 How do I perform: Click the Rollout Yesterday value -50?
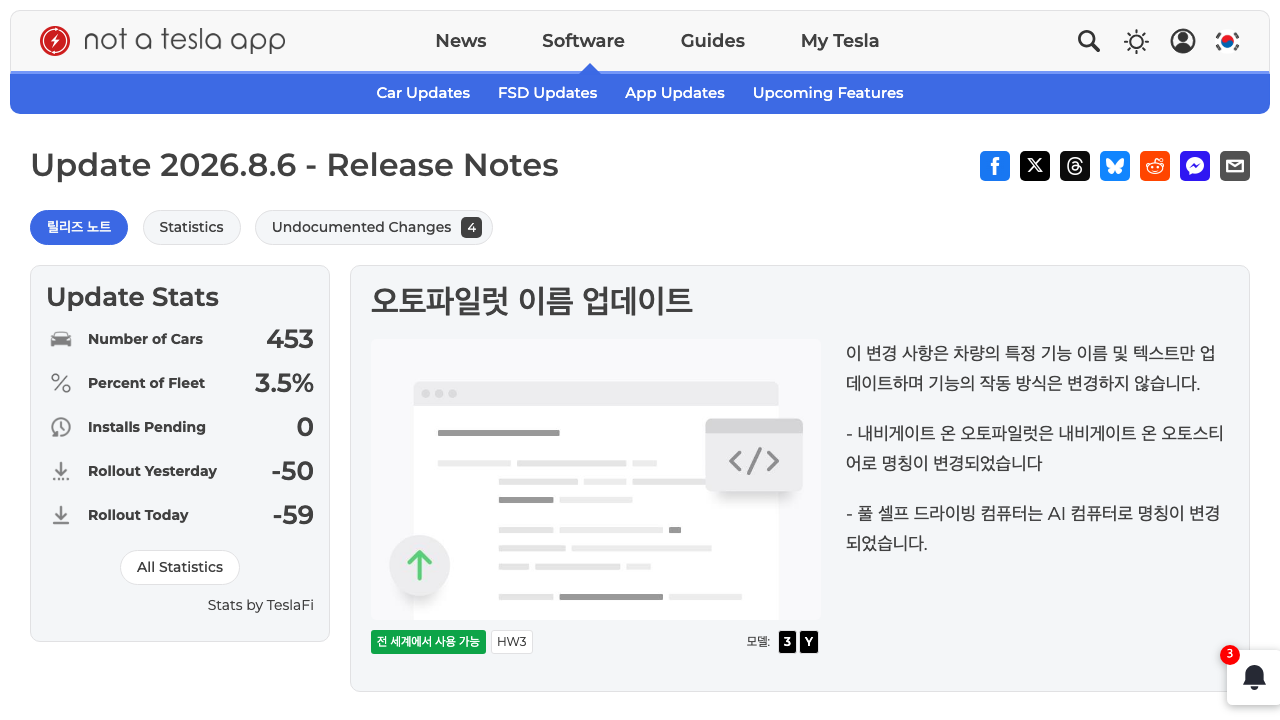[292, 471]
